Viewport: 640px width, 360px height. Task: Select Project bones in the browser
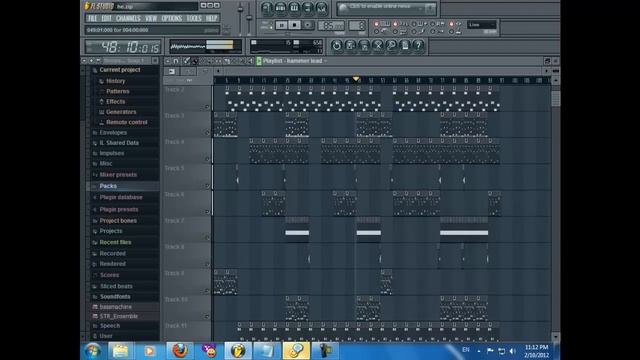[118, 221]
